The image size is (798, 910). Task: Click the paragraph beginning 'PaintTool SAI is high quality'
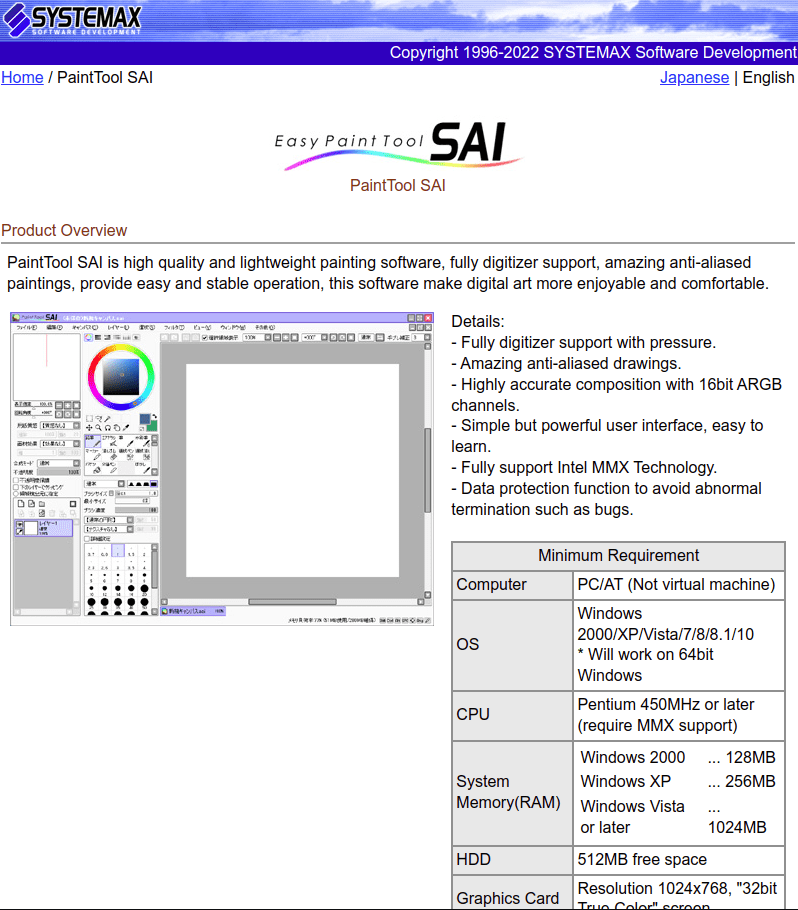[388, 273]
